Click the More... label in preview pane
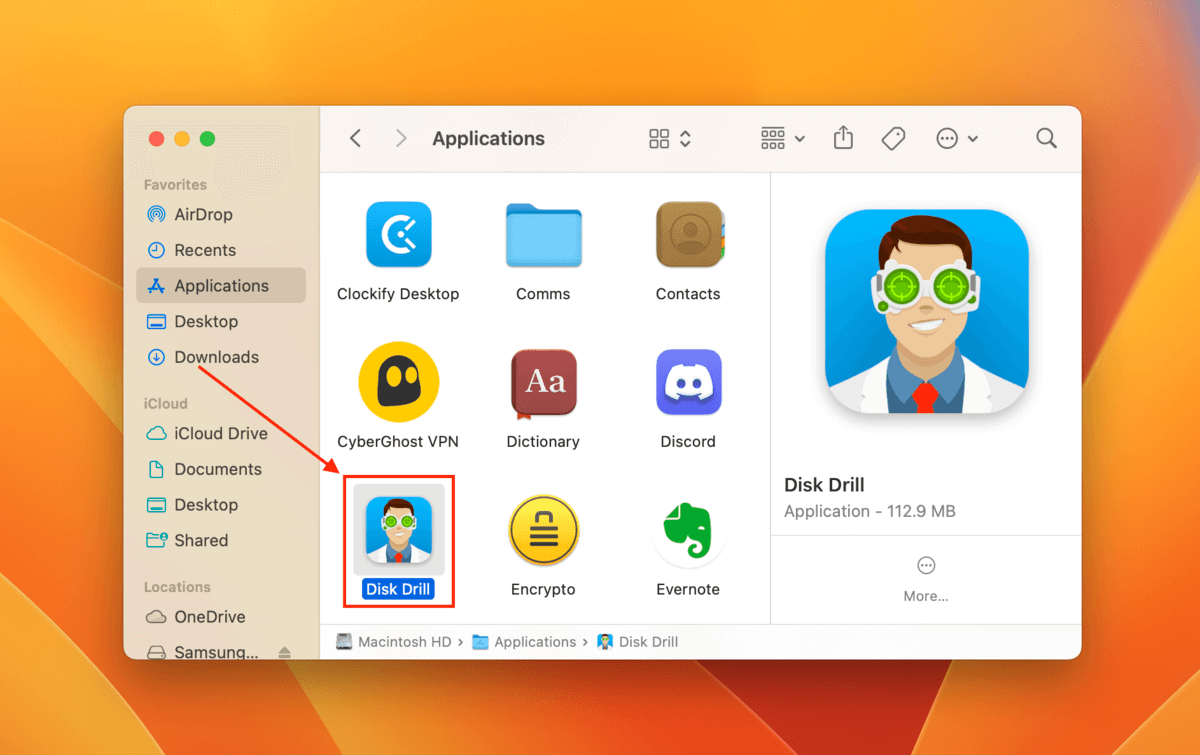The width and height of the screenshot is (1200, 755). [x=926, y=596]
